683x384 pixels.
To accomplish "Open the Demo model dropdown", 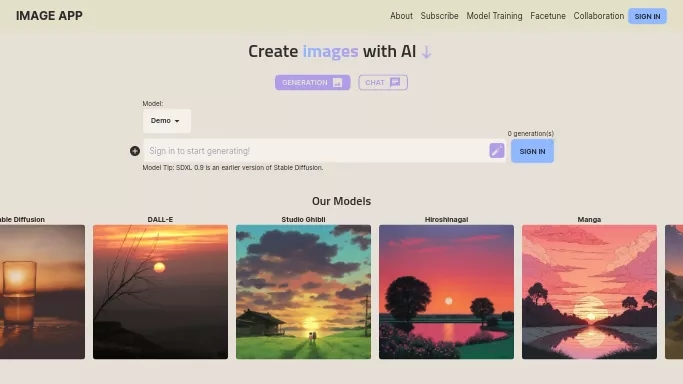I will tap(166, 121).
